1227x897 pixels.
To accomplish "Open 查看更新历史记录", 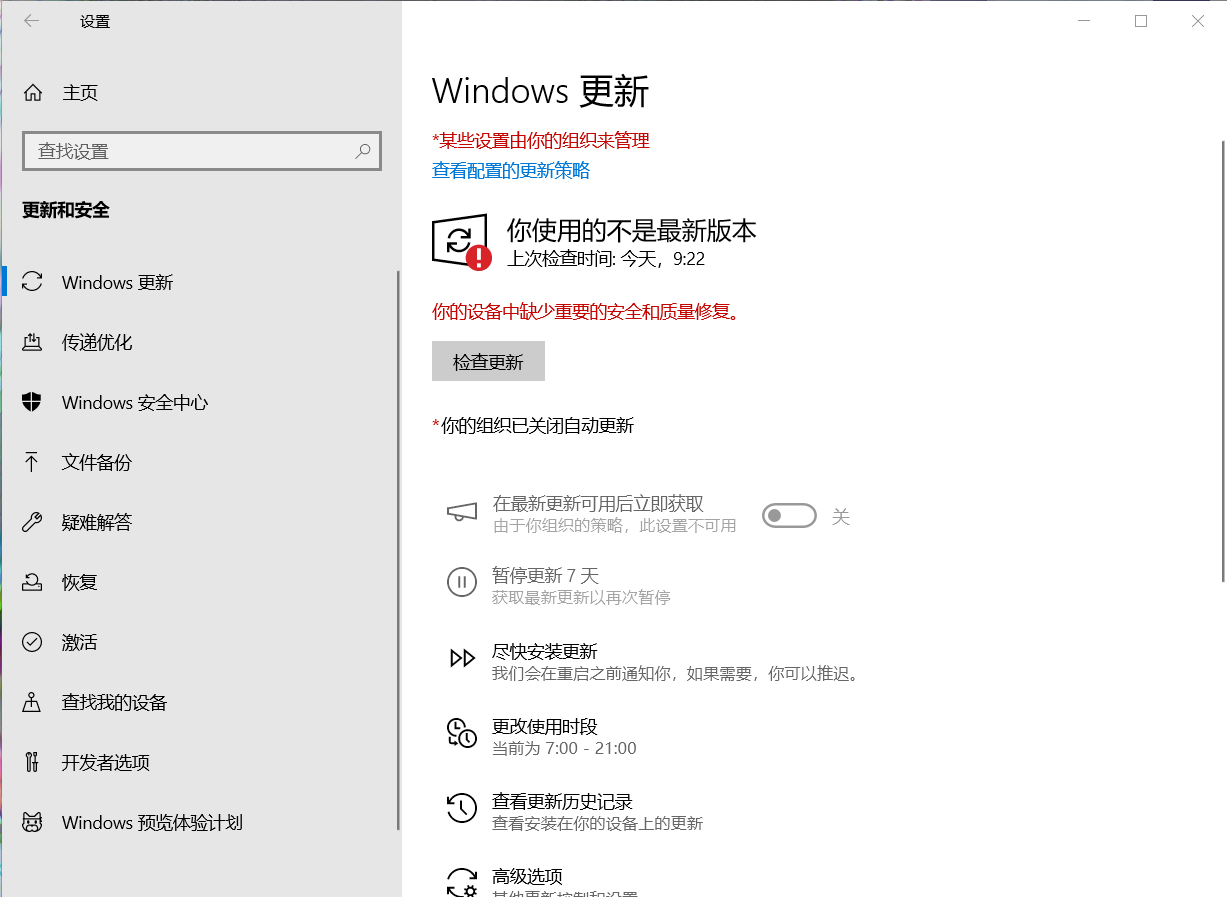I will pos(562,801).
